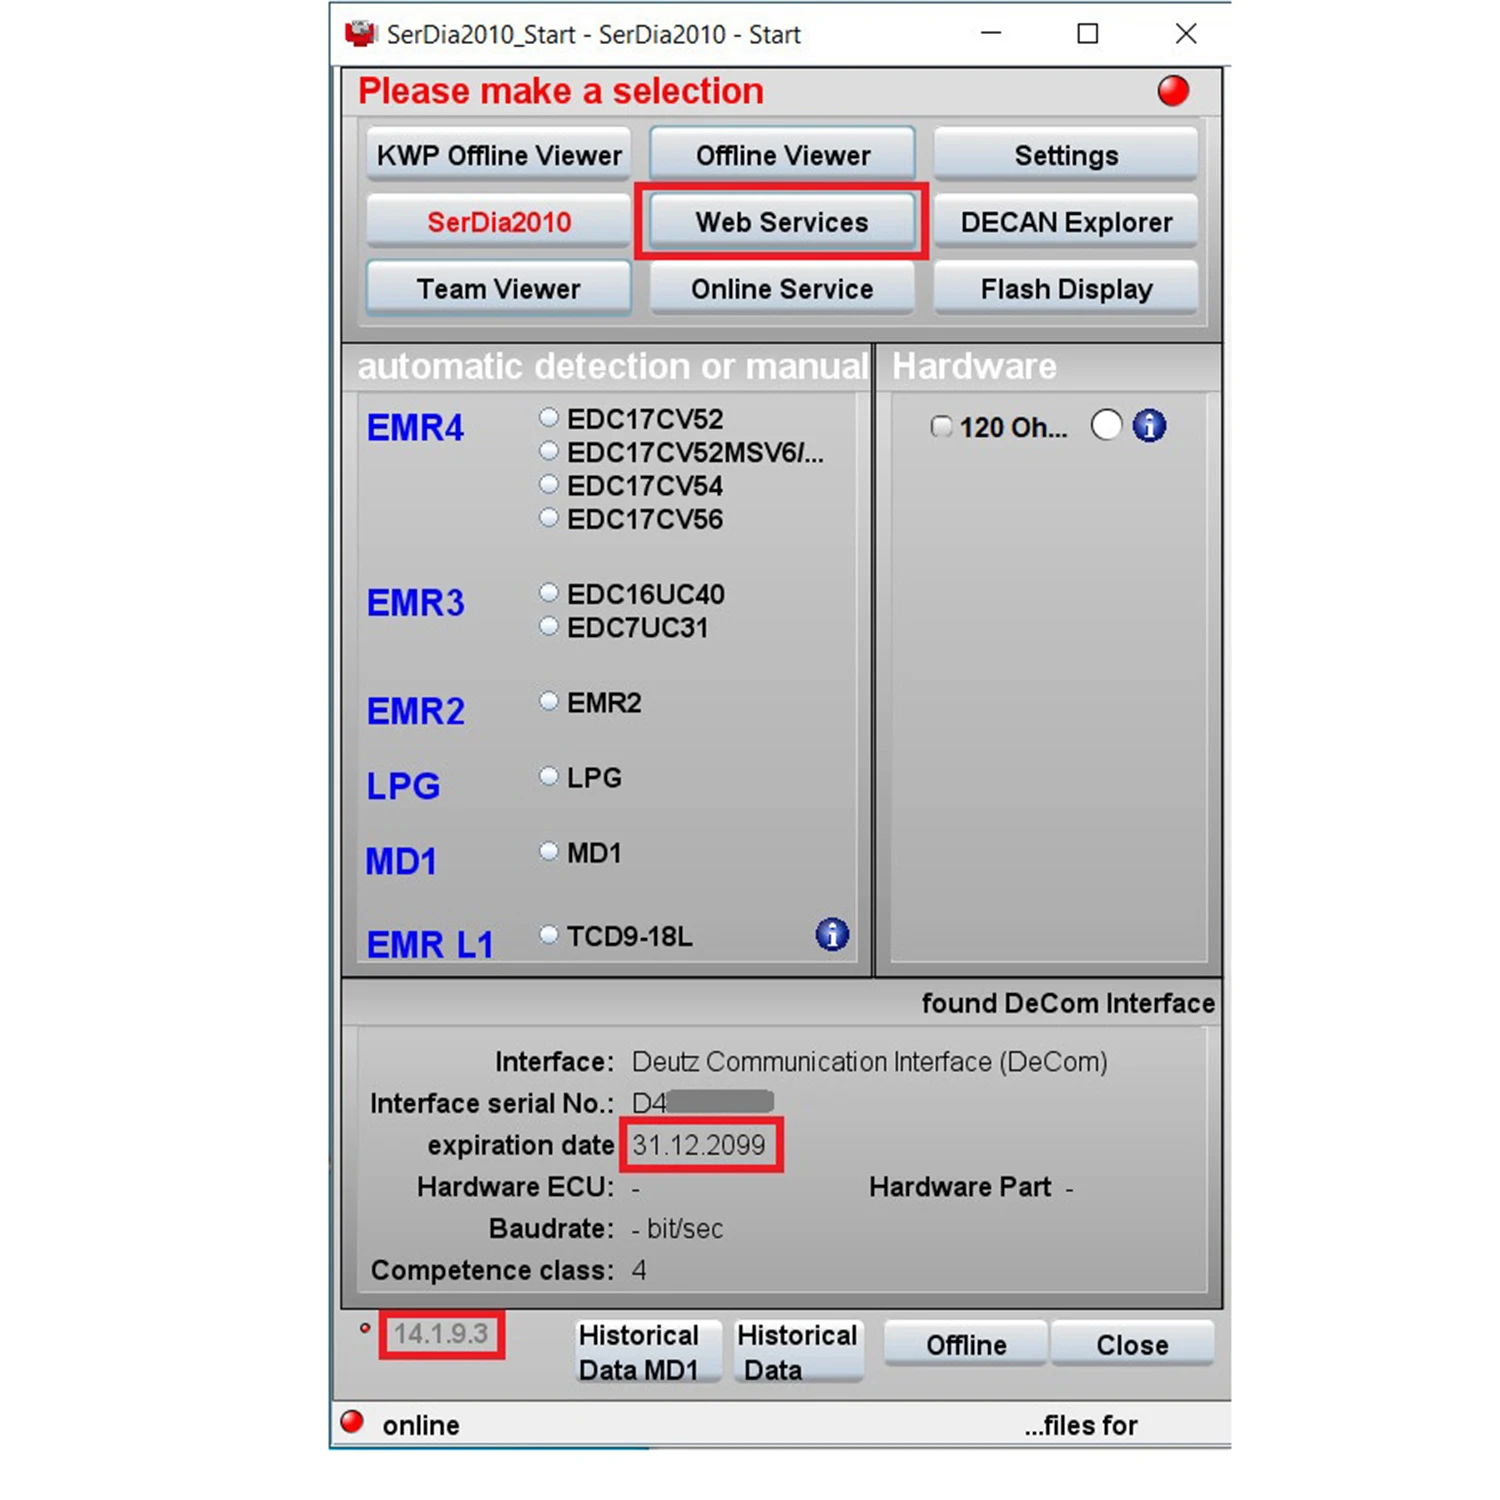Image resolution: width=1500 pixels, height=1500 pixels.
Task: Select EDC7UC31 under EMR3
Action: 548,626
